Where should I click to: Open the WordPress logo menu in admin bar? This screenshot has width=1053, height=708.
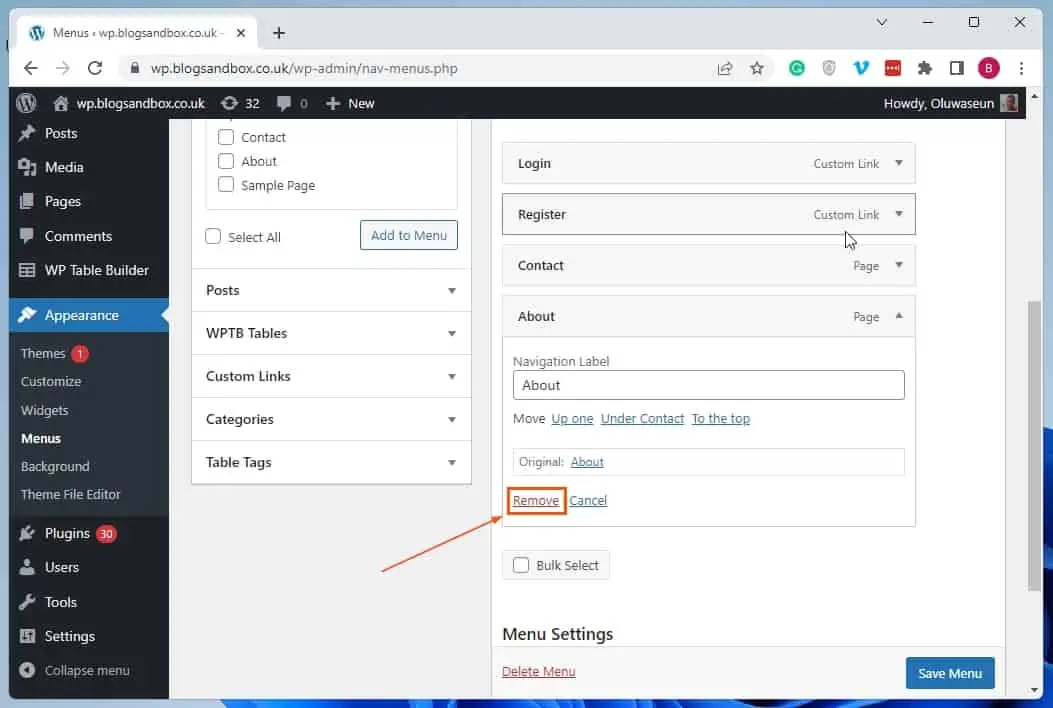(x=26, y=103)
